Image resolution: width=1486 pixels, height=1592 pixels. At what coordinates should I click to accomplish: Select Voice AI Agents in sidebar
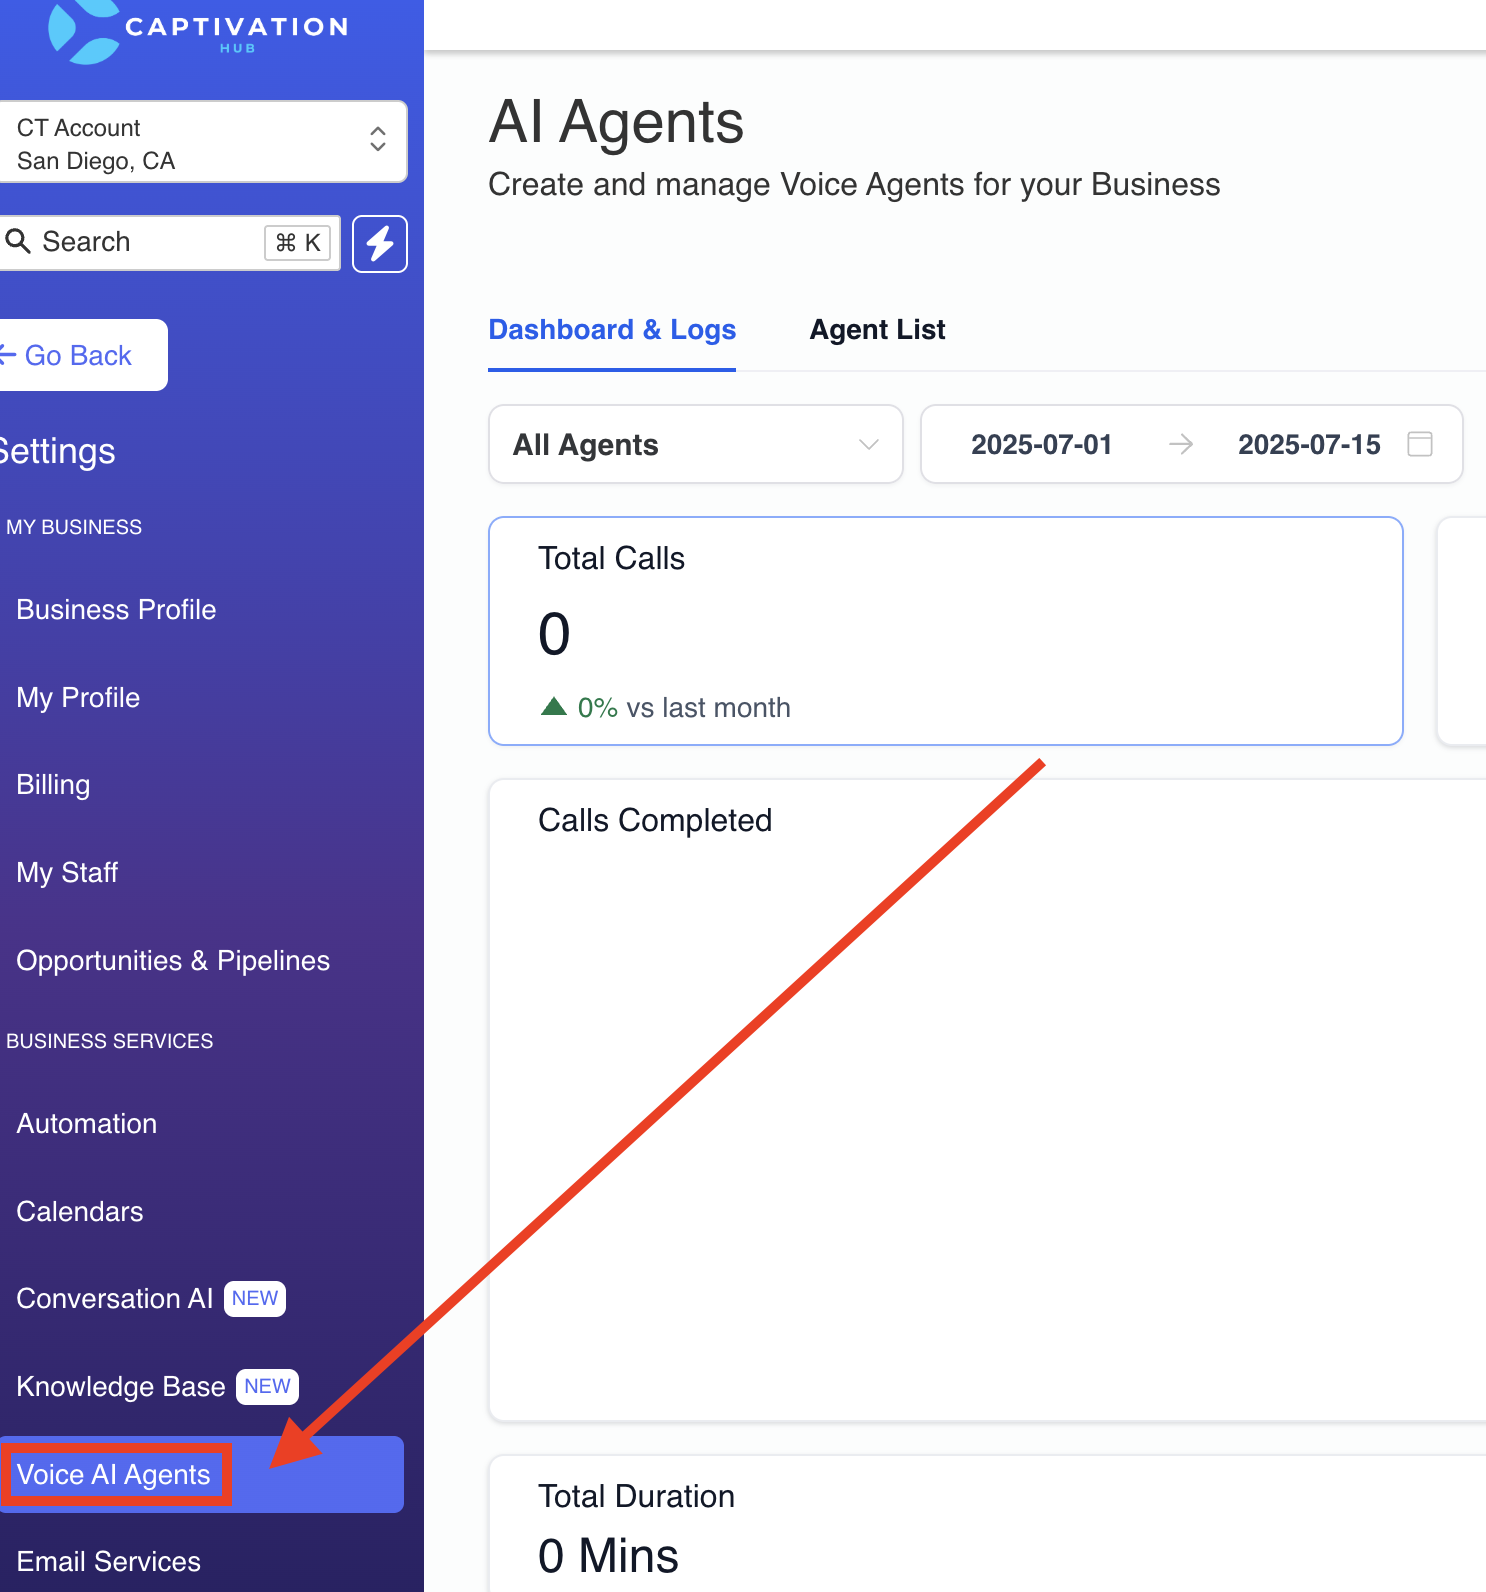tap(201, 1475)
